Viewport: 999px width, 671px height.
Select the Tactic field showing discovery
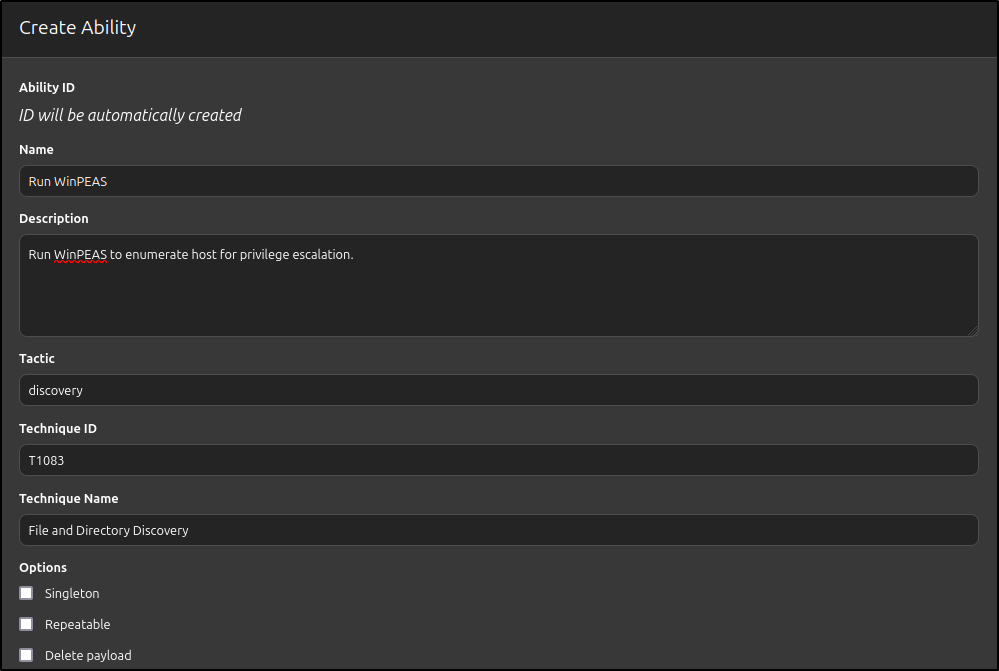[499, 390]
